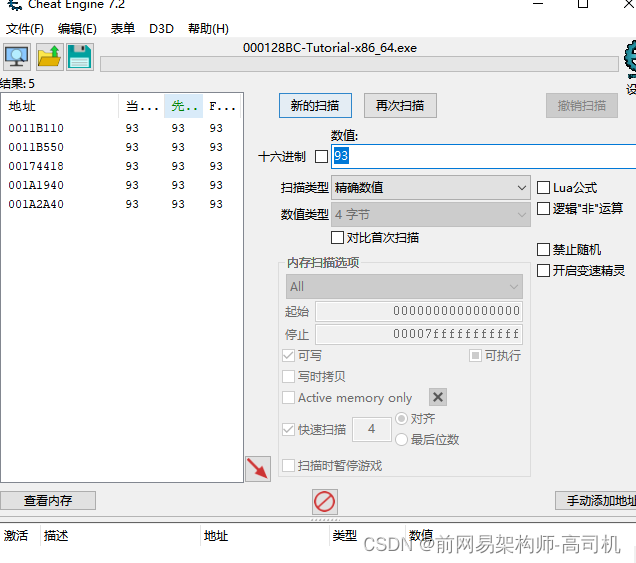Toggle the 写时拷贝 checkbox
The width and height of the screenshot is (636, 563).
[288, 376]
